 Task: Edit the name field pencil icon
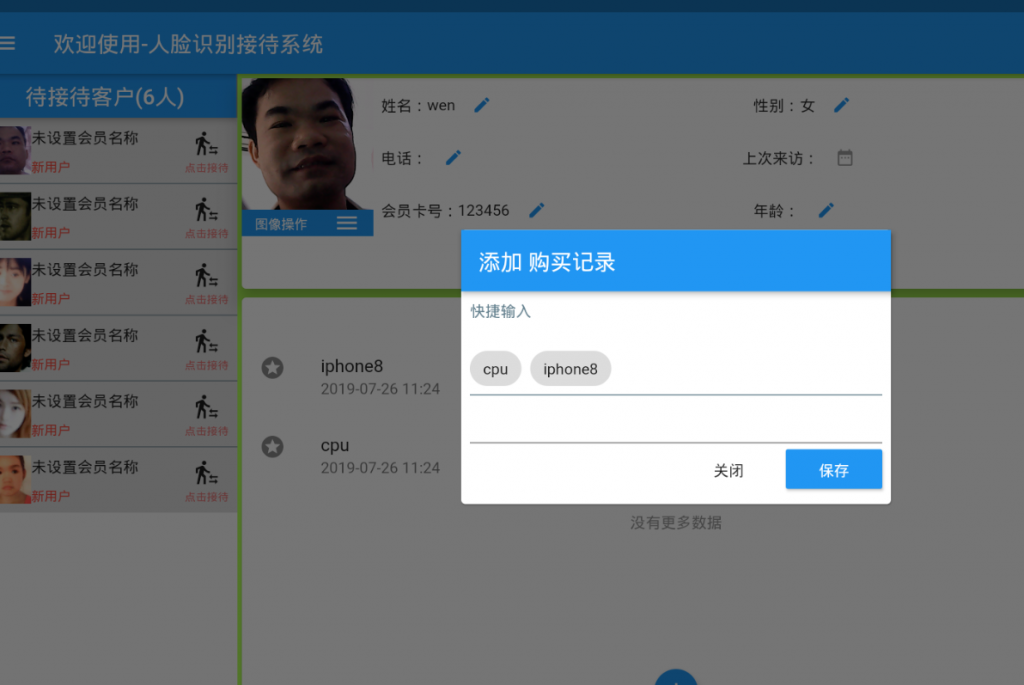coord(482,105)
